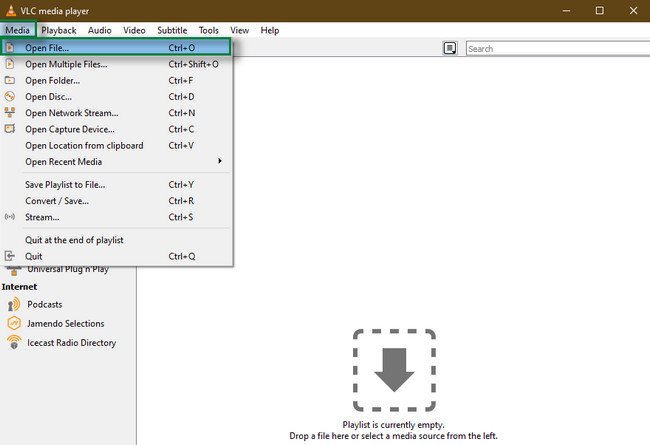Click the drop-file arrow placeholder
650x445 pixels.
click(394, 370)
